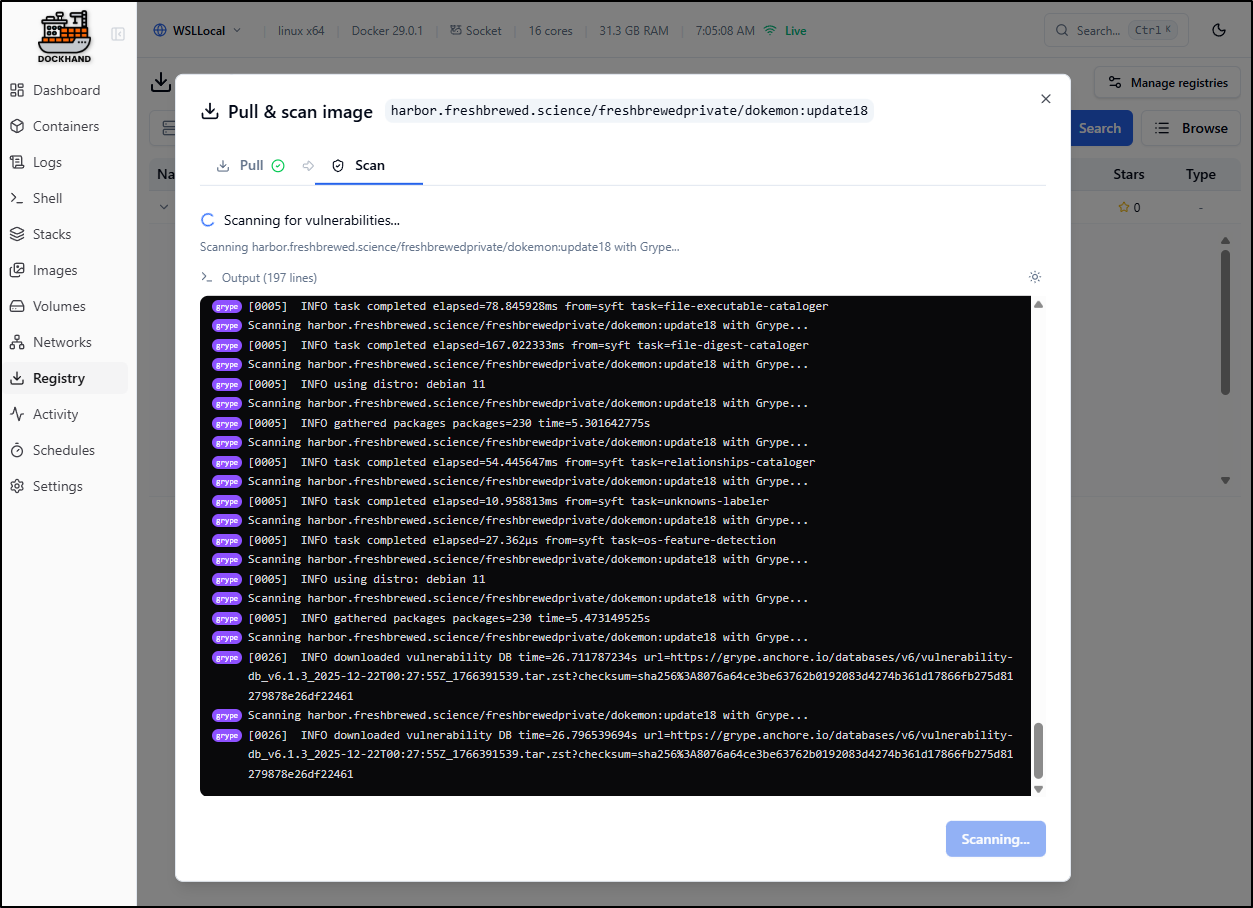Open the Shell terminal page
Viewport: 1253px width, 908px height.
pos(47,198)
